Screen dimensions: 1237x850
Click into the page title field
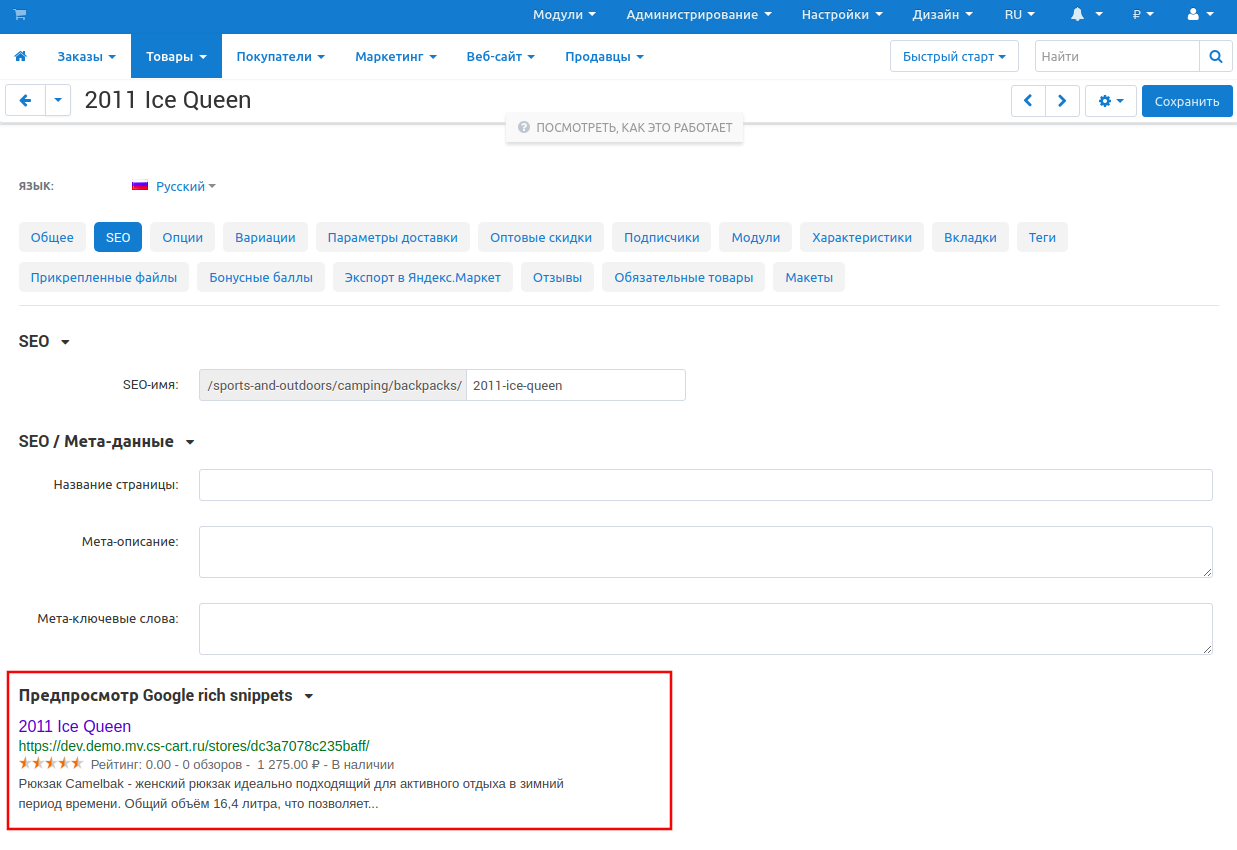[x=705, y=485]
